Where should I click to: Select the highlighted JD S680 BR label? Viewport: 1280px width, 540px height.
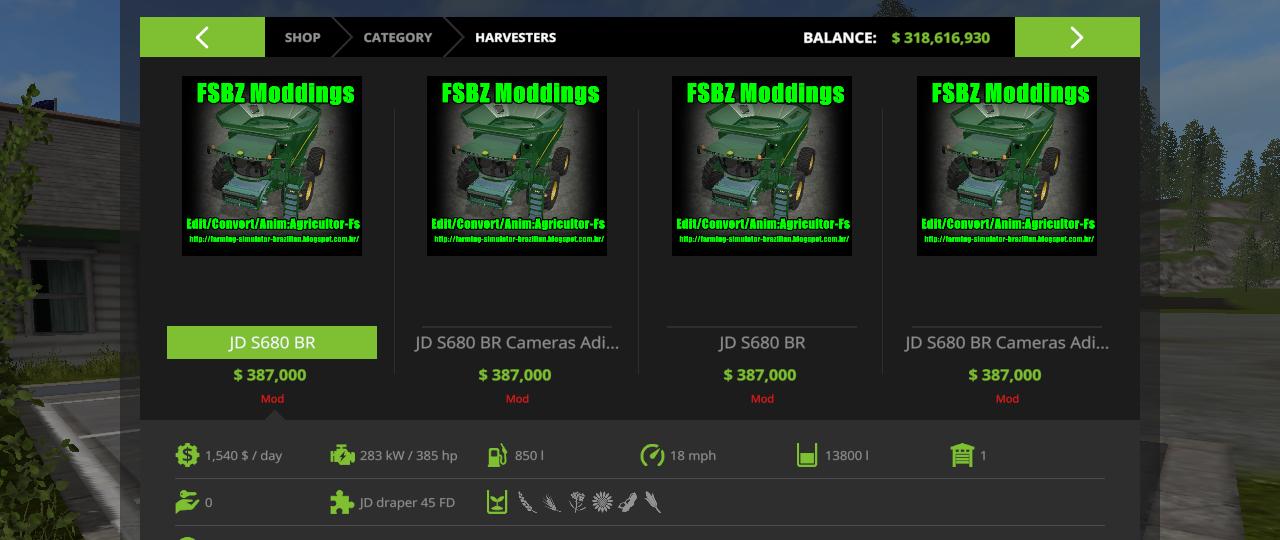click(272, 342)
